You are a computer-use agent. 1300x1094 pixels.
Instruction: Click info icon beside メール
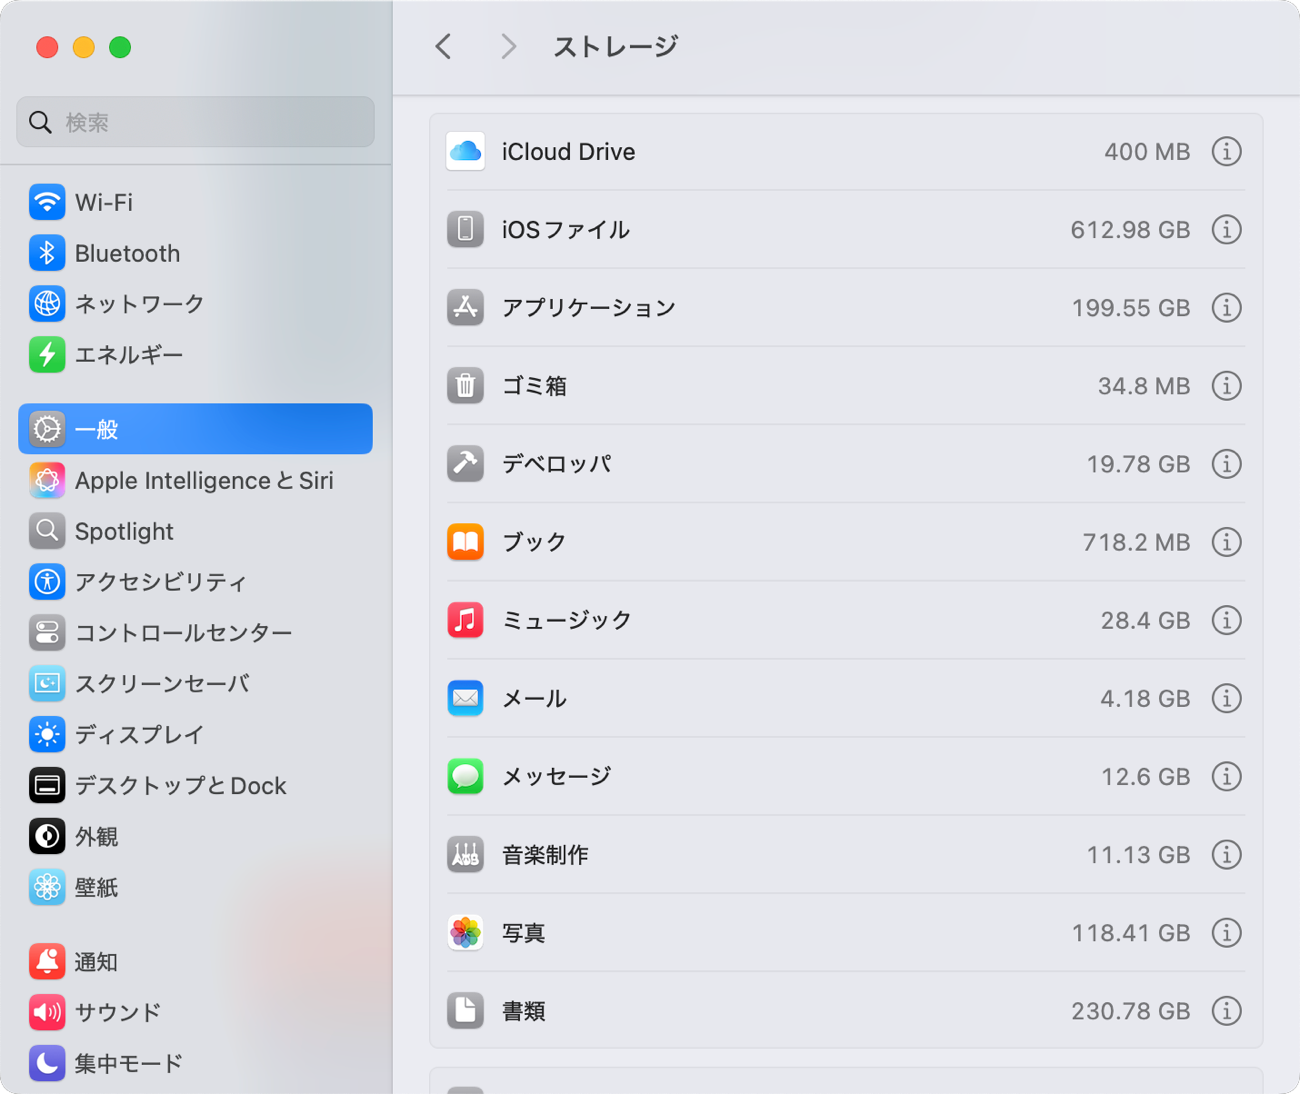pyautogui.click(x=1226, y=698)
